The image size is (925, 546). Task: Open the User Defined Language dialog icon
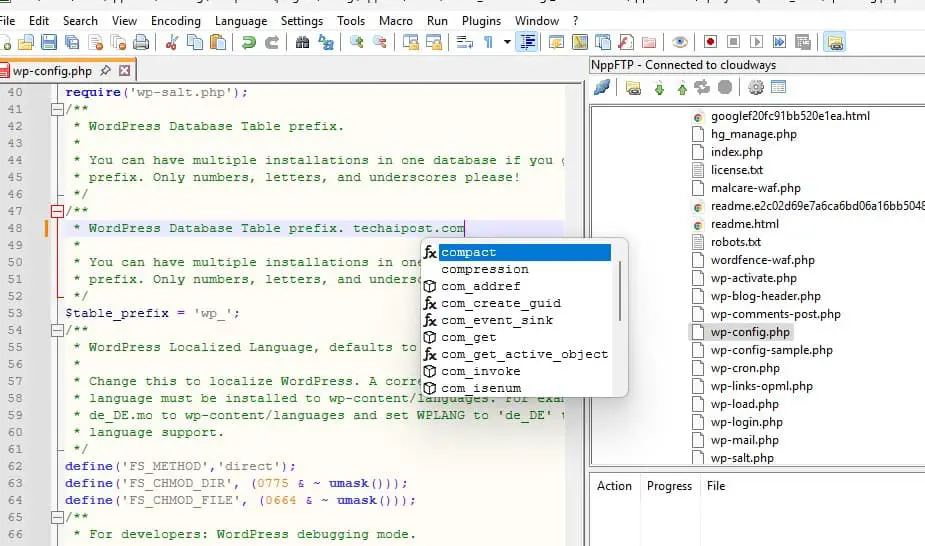click(556, 42)
